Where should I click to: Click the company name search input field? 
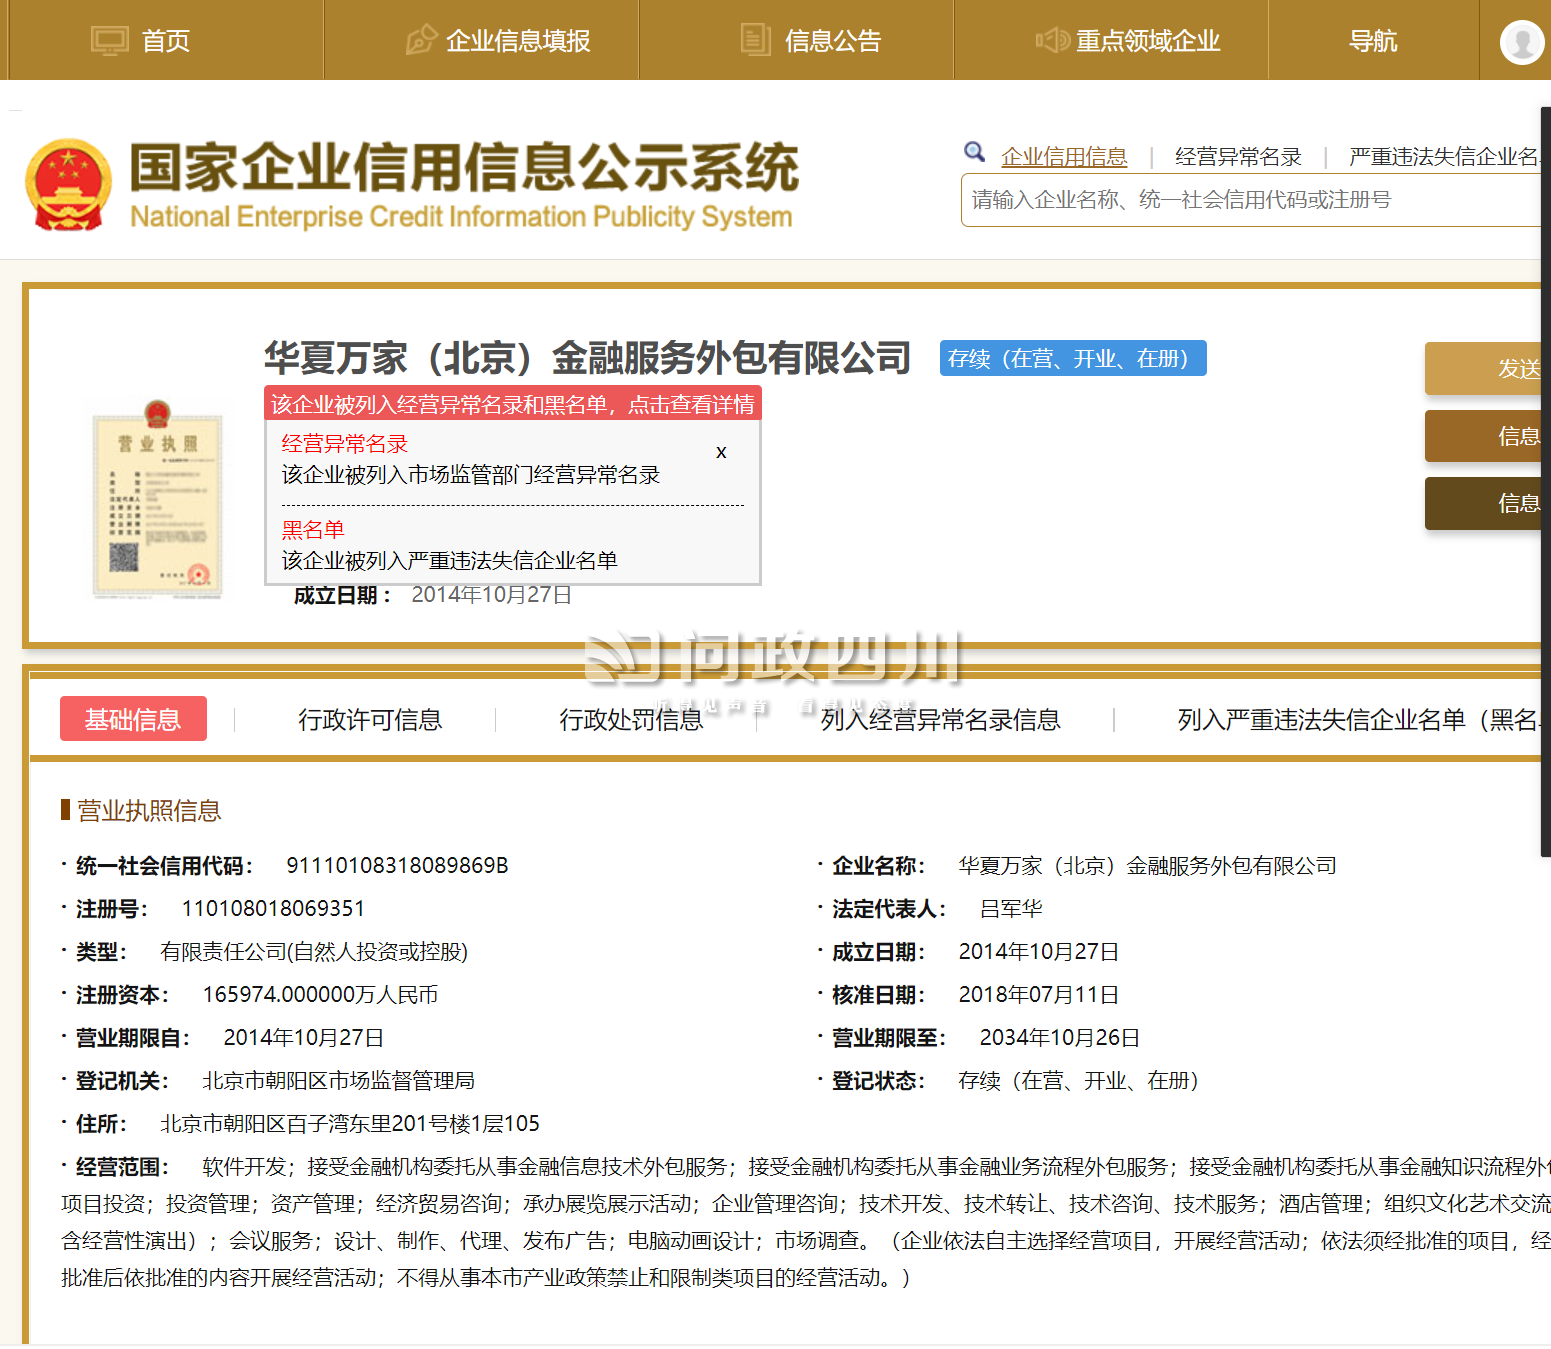coord(1250,200)
